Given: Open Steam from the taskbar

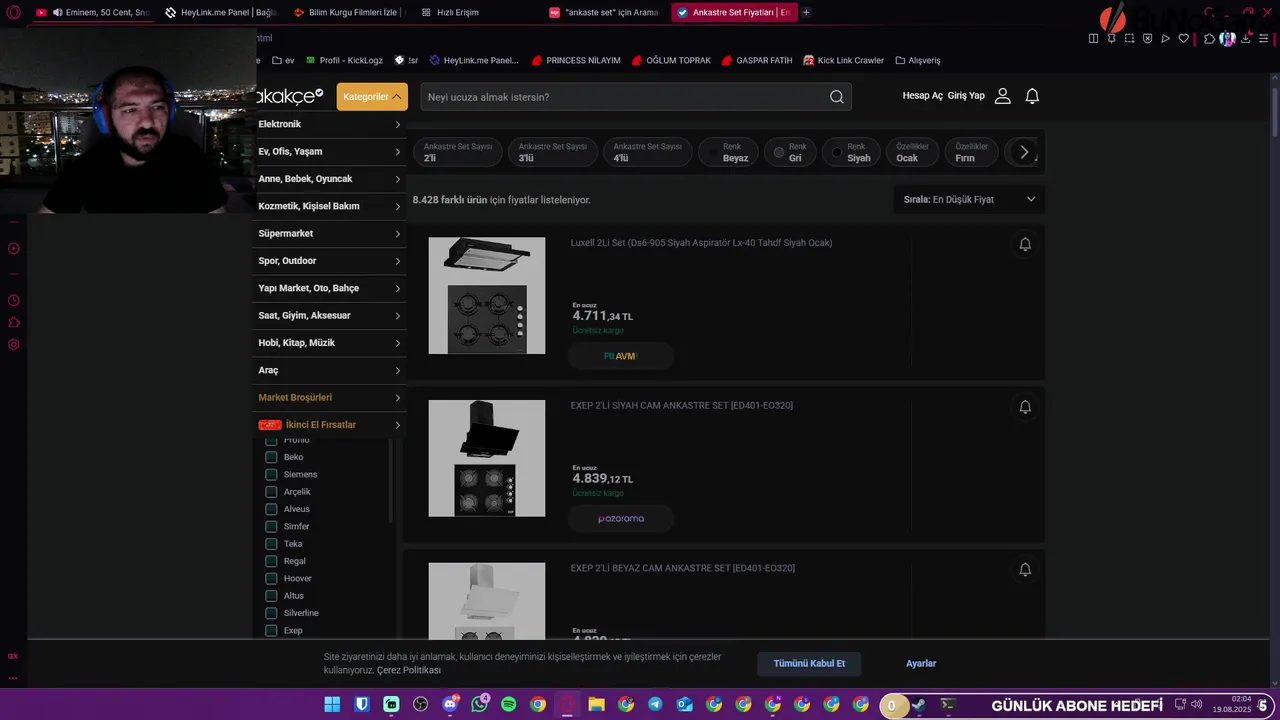Looking at the screenshot, I should (x=919, y=705).
